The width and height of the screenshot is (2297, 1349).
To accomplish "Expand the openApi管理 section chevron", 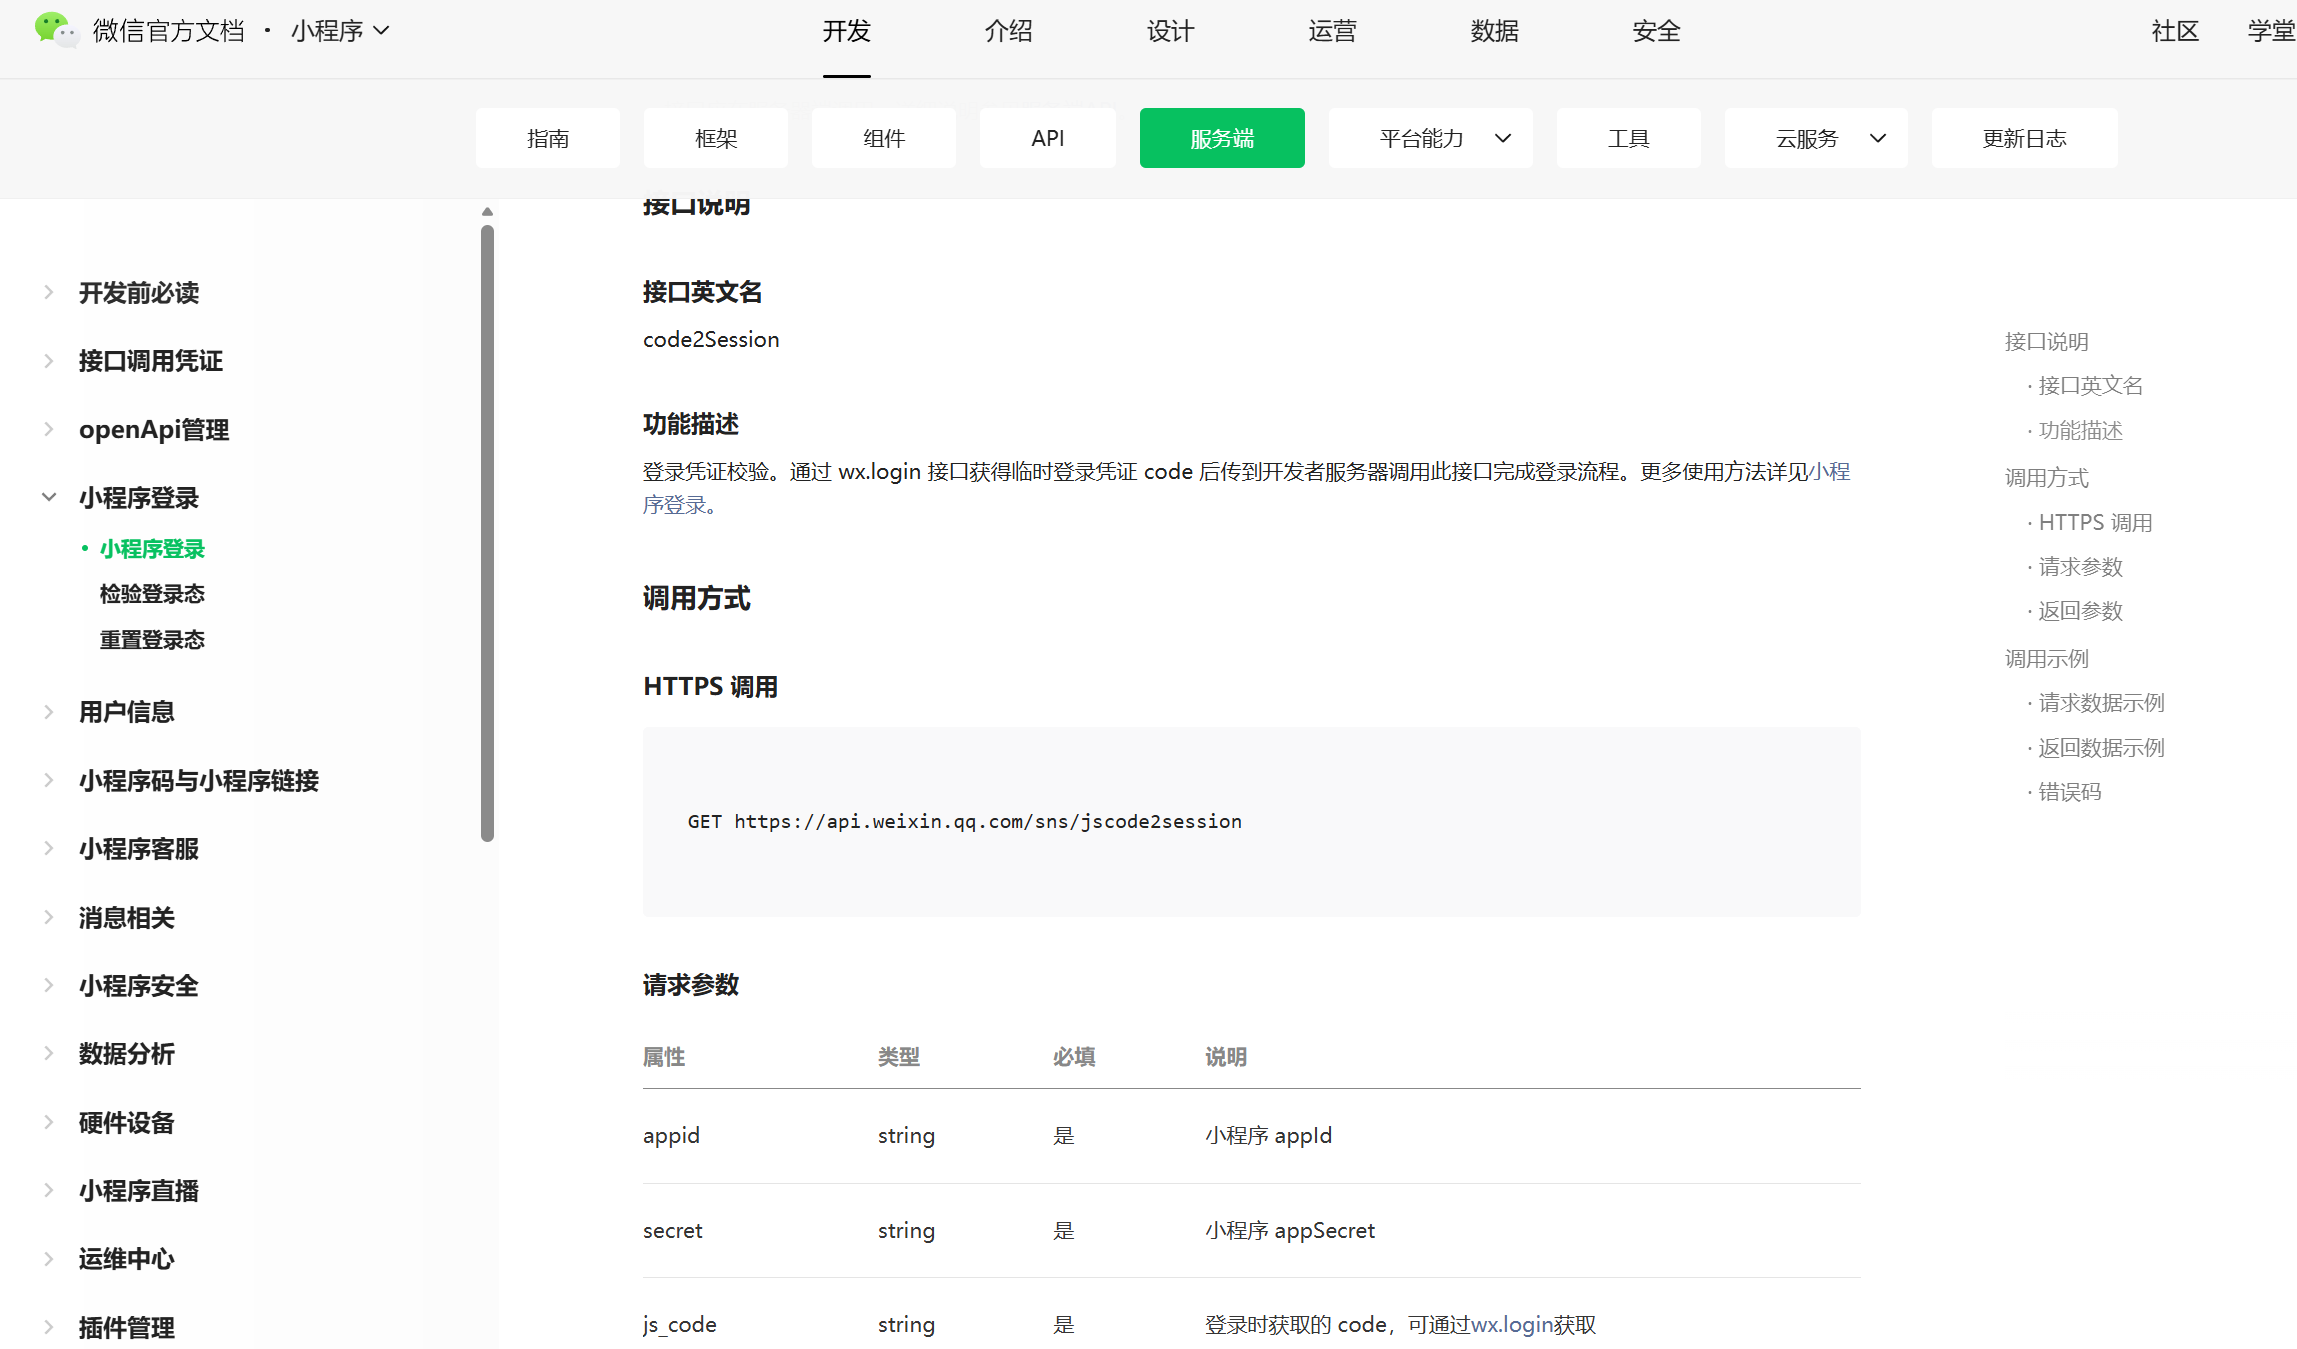I will 48,429.
